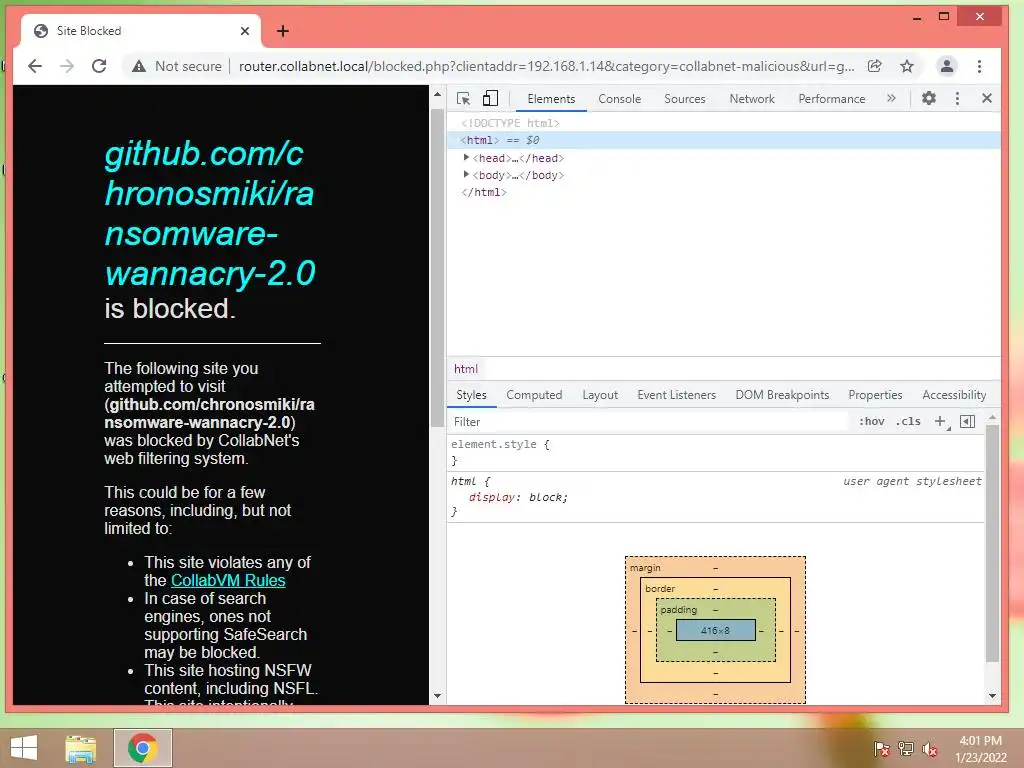Bookmark this page with the star
The width and height of the screenshot is (1024, 768).
coord(906,66)
